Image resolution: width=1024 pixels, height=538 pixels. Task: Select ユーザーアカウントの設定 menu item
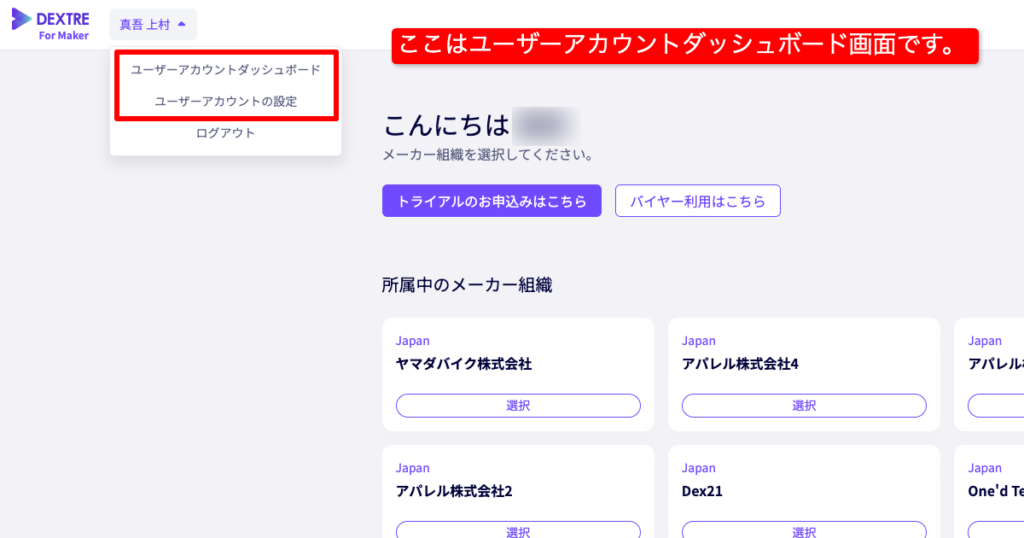coord(226,101)
